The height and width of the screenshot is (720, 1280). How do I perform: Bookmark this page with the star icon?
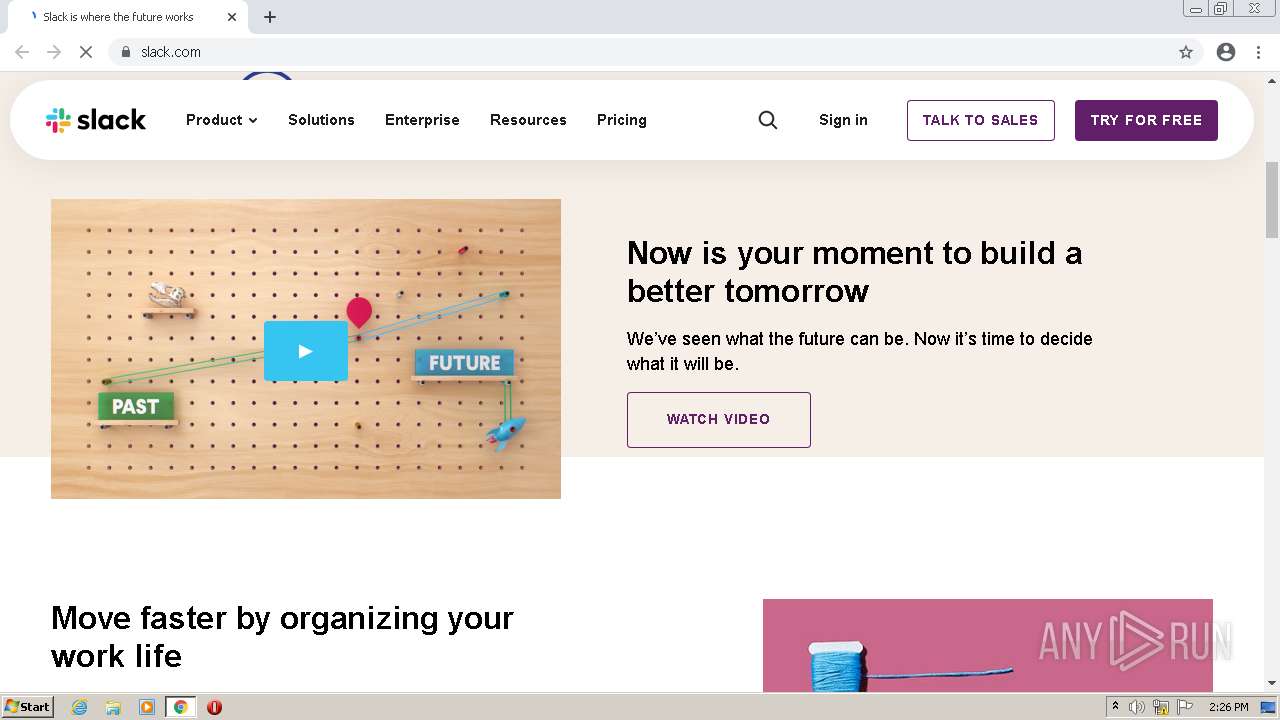1186,52
